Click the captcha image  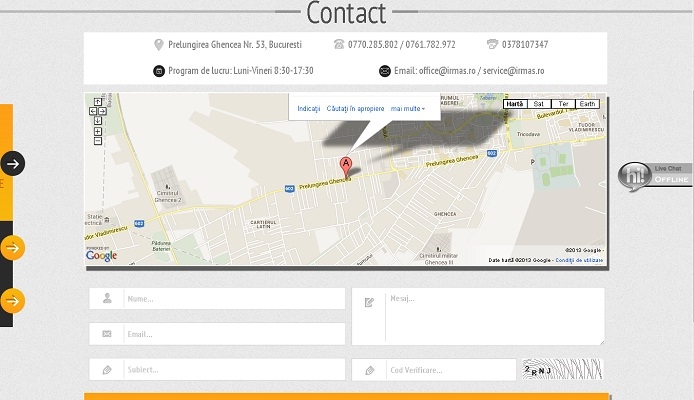tap(562, 369)
